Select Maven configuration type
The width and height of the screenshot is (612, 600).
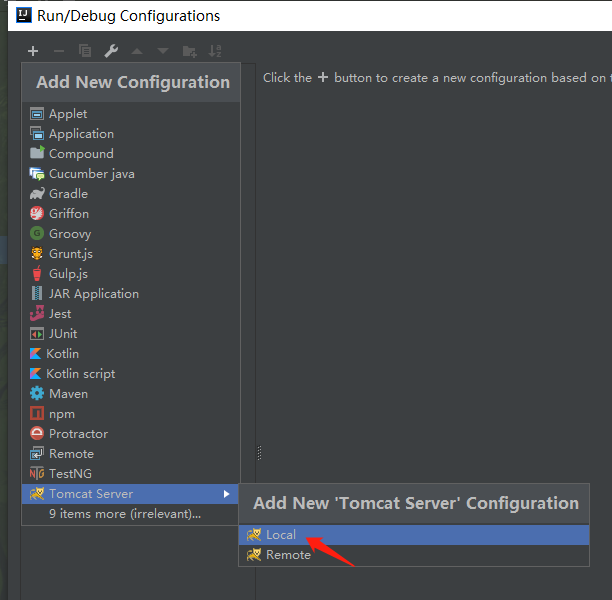click(x=131, y=393)
